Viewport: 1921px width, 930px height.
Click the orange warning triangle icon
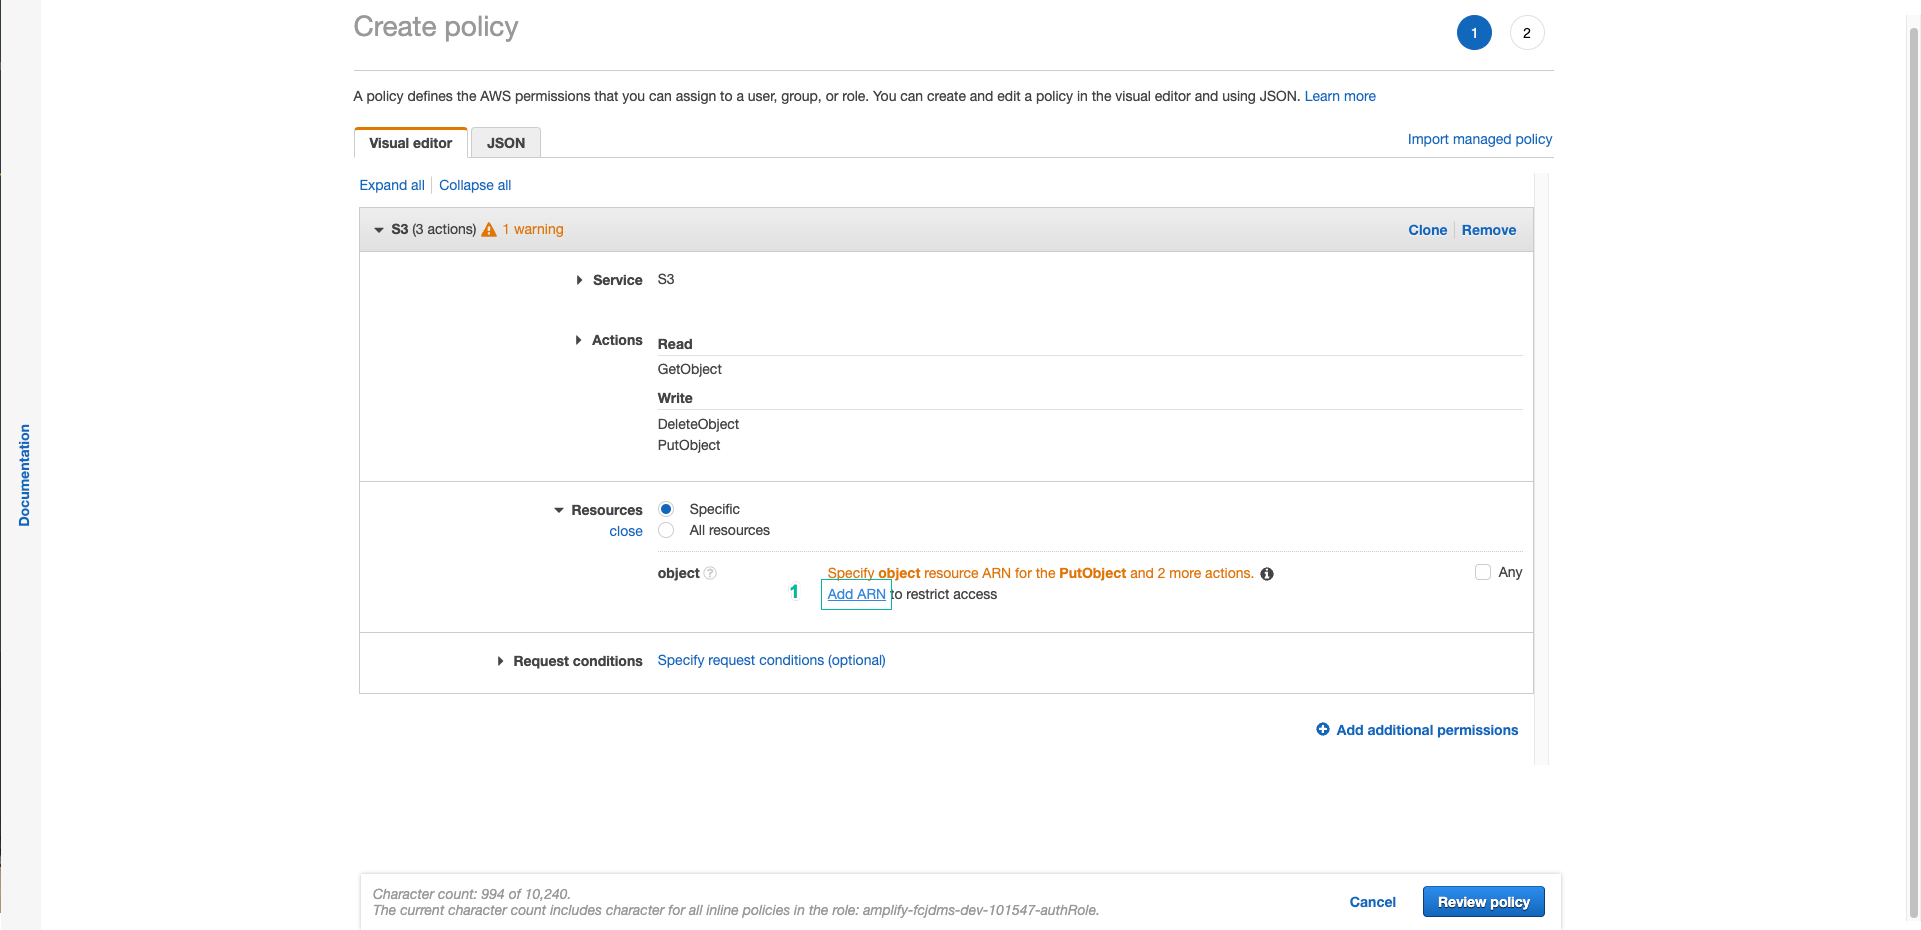[489, 230]
